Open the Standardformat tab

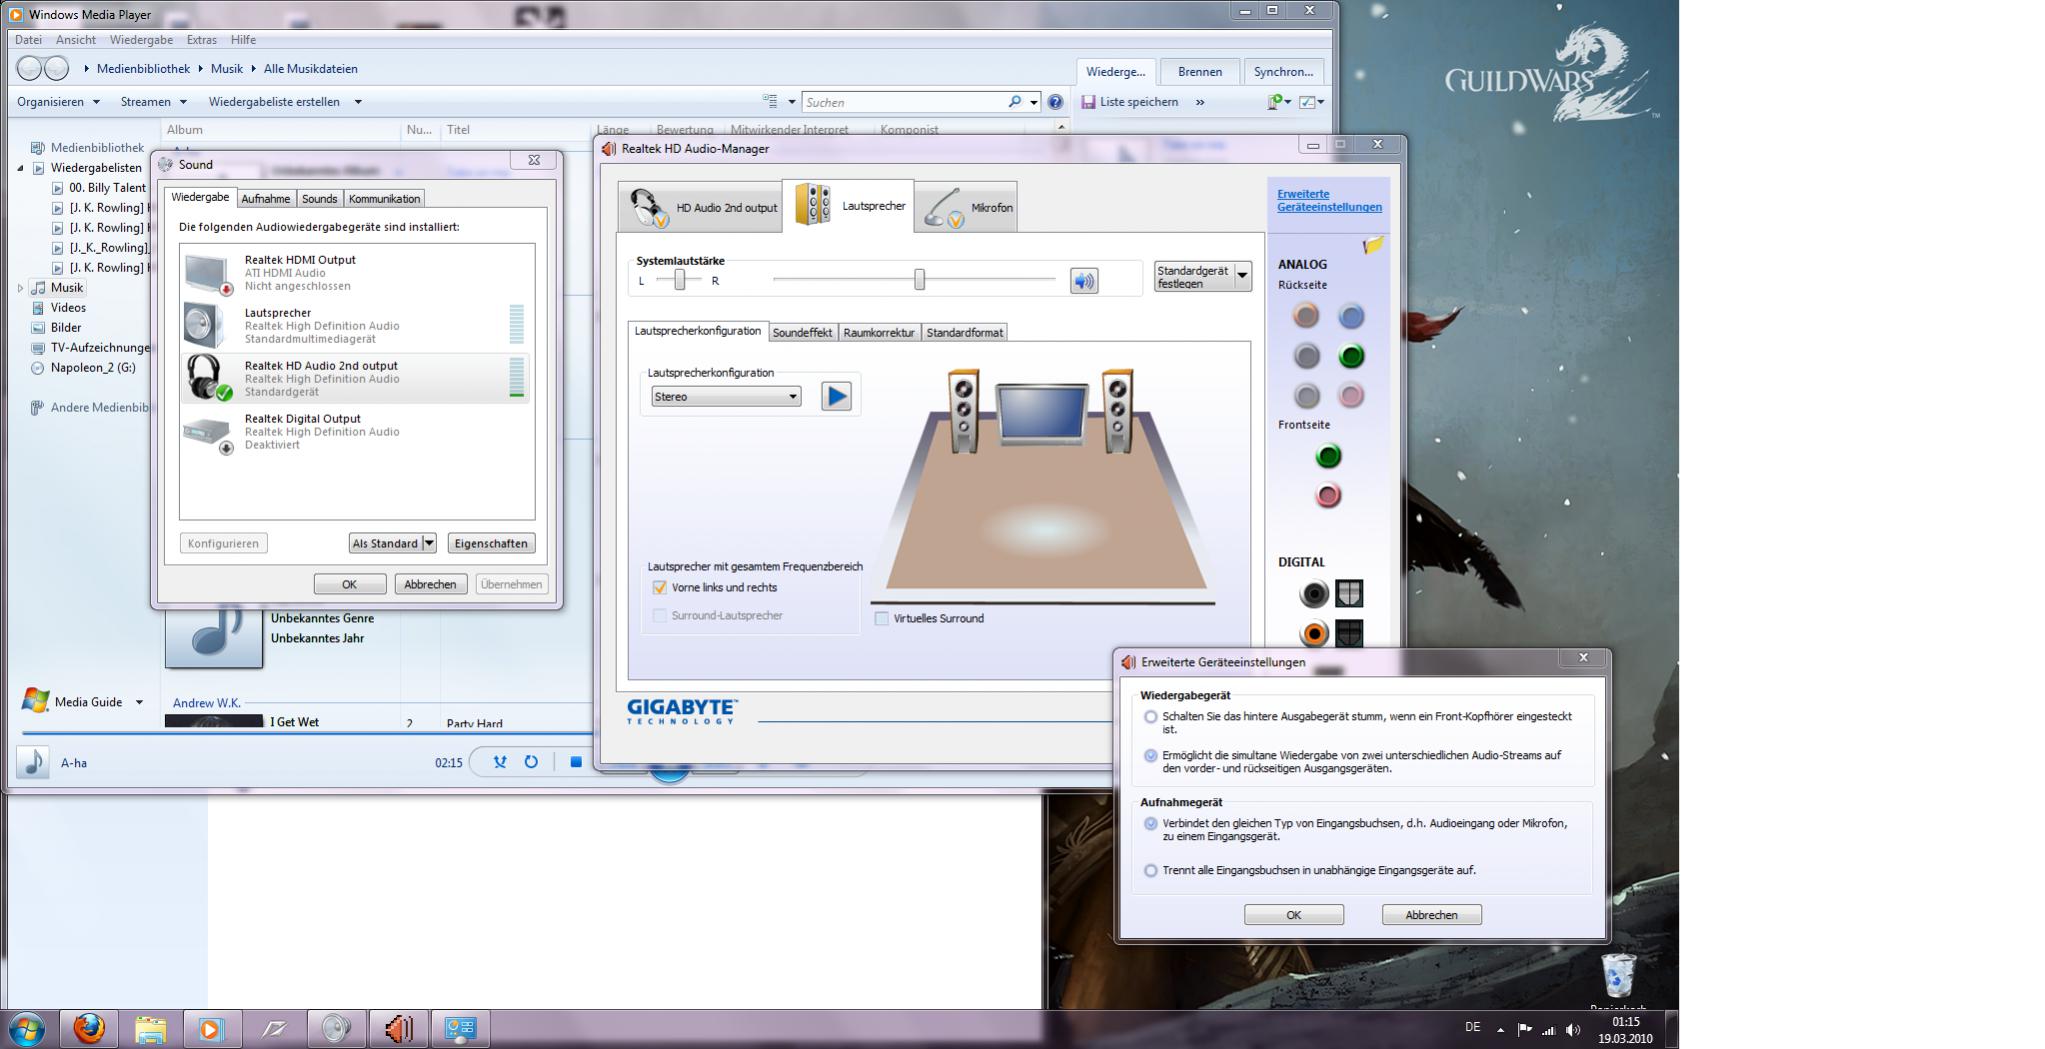(964, 333)
